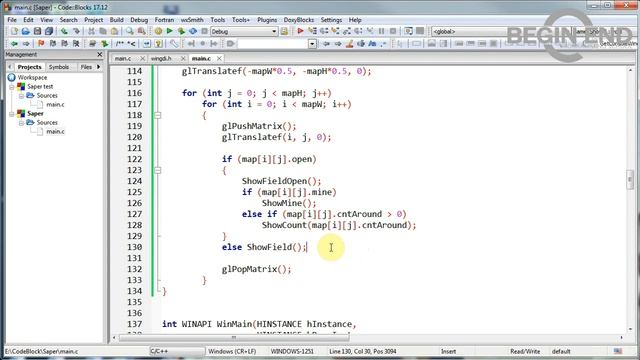Viewport: 640px width, 360px height.
Task: Switch to the Files management tab
Action: coord(86,67)
